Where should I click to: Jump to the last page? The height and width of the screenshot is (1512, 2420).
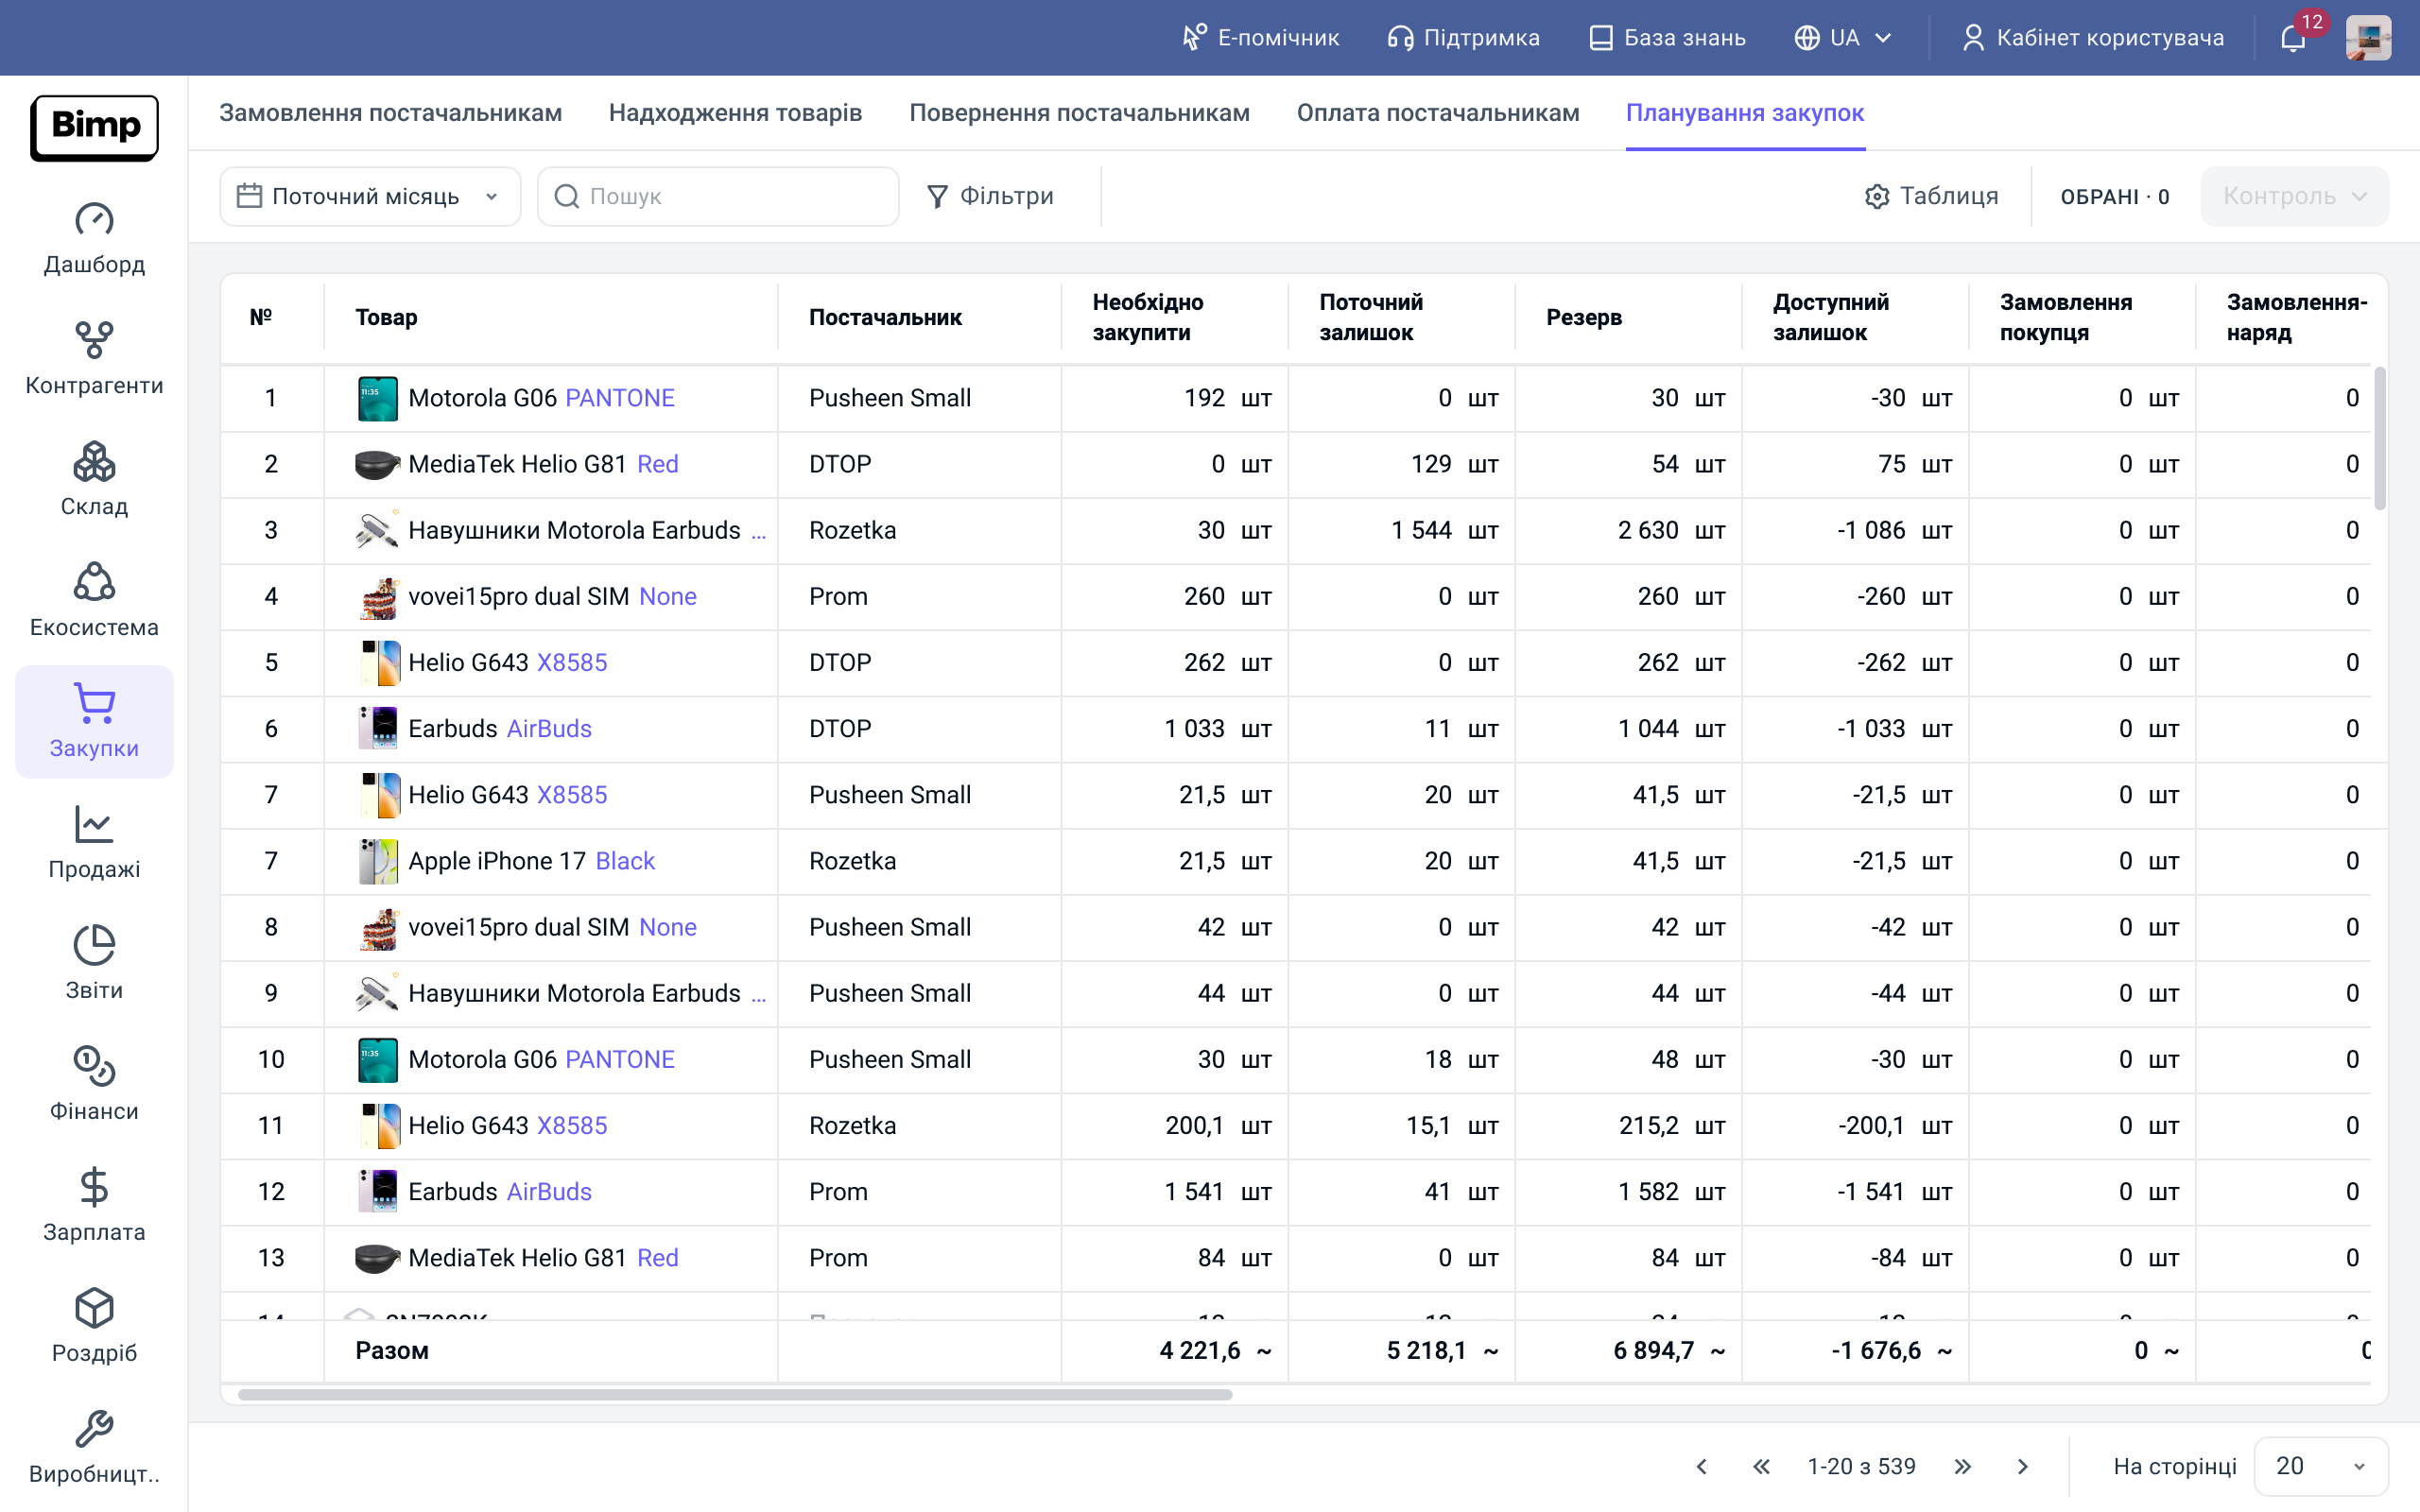point(1963,1466)
